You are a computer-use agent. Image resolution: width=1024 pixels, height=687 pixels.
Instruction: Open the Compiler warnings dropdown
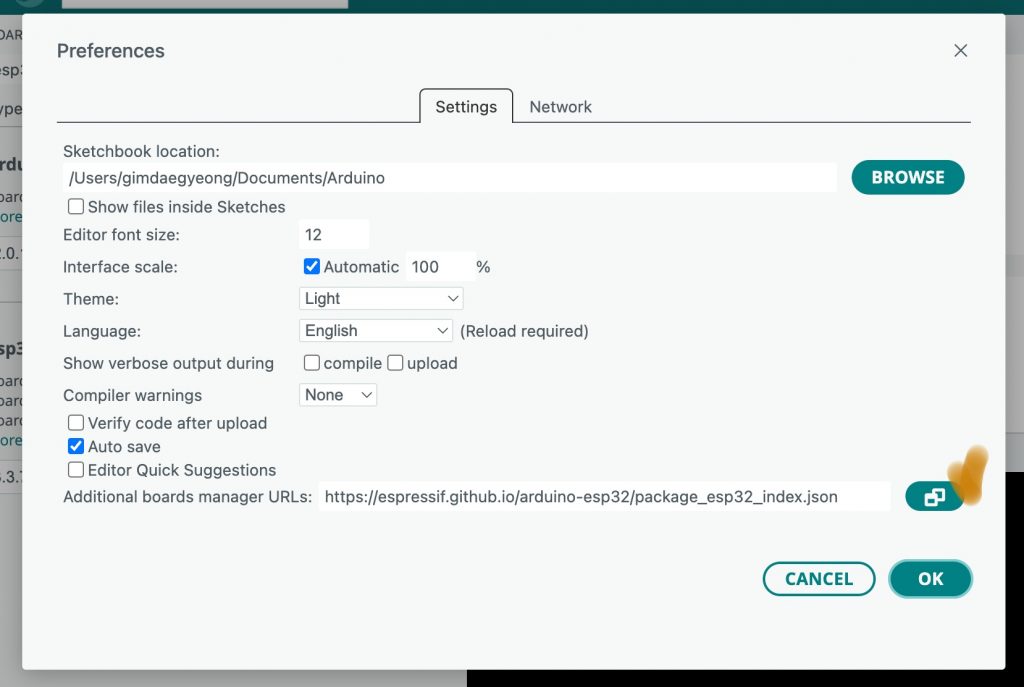pyautogui.click(x=338, y=395)
